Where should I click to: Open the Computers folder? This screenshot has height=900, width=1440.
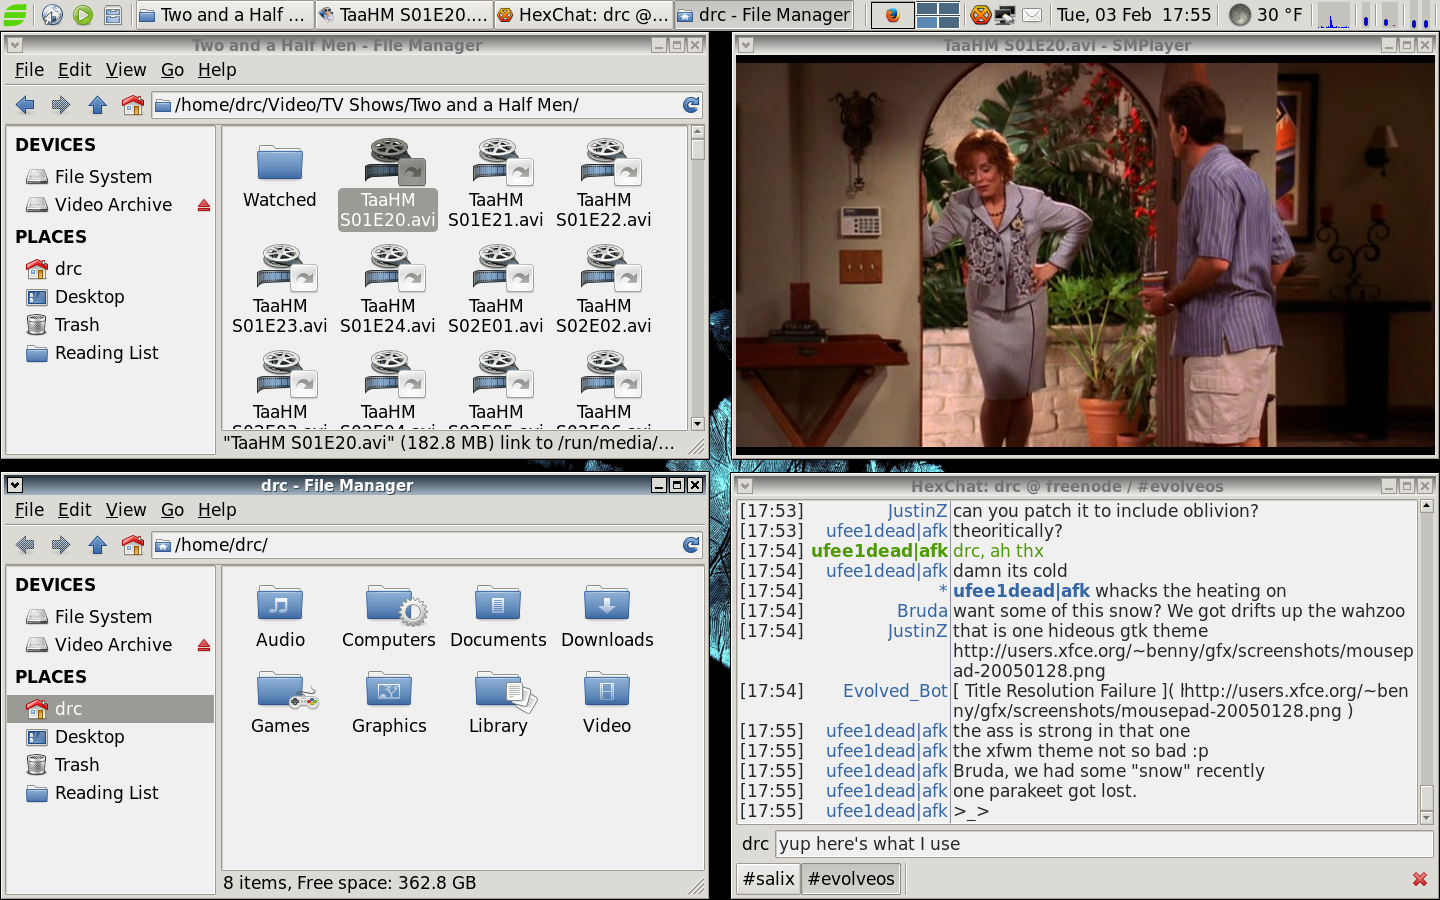point(389,617)
